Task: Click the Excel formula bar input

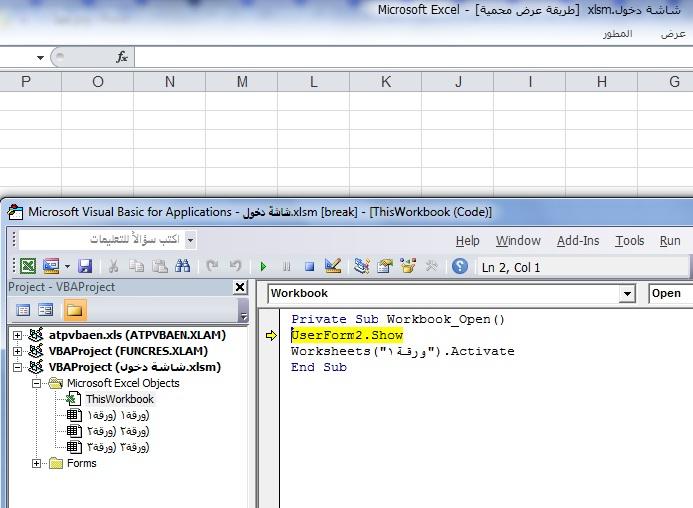Action: point(414,57)
